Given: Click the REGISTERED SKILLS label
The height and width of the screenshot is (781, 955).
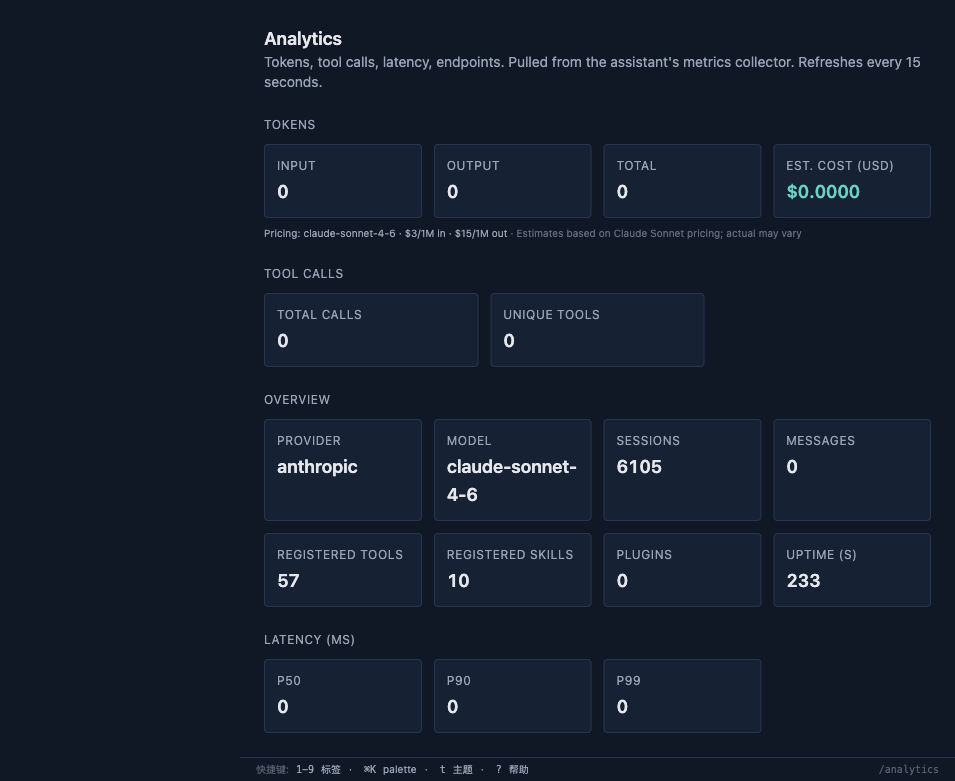Looking at the screenshot, I should (x=510, y=555).
